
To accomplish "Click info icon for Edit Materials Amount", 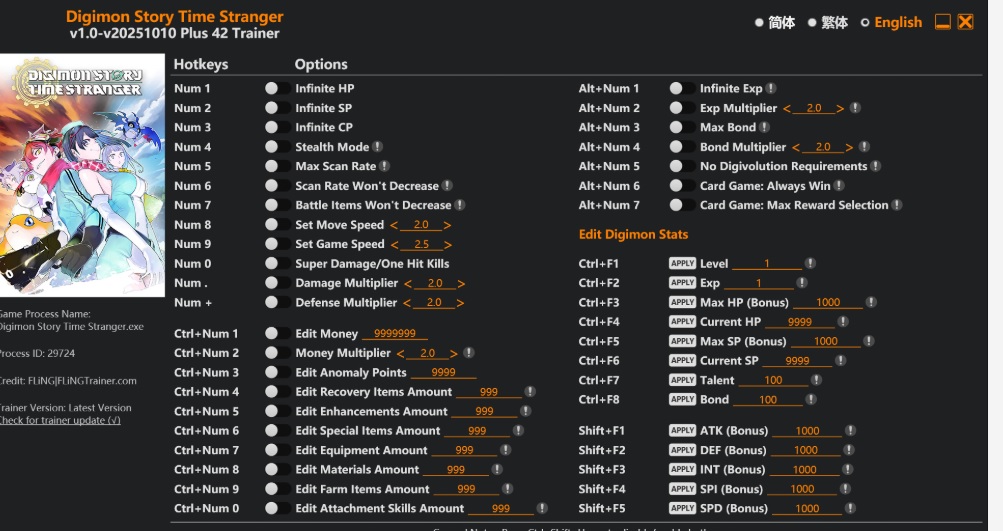I will [x=496, y=469].
